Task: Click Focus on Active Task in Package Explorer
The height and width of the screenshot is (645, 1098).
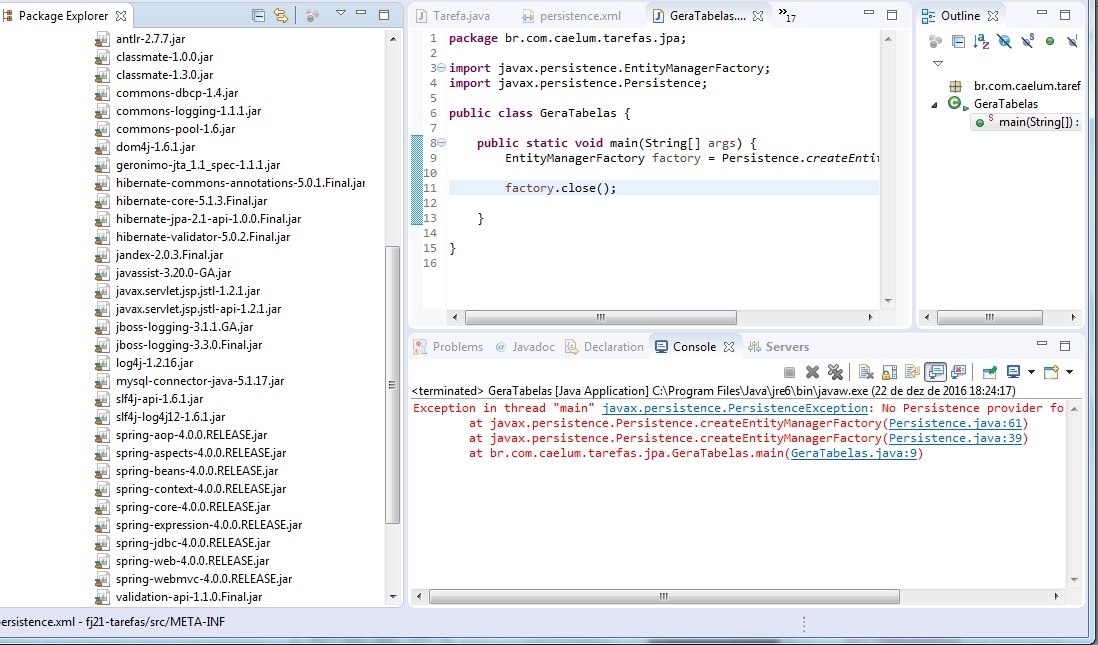Action: click(312, 15)
